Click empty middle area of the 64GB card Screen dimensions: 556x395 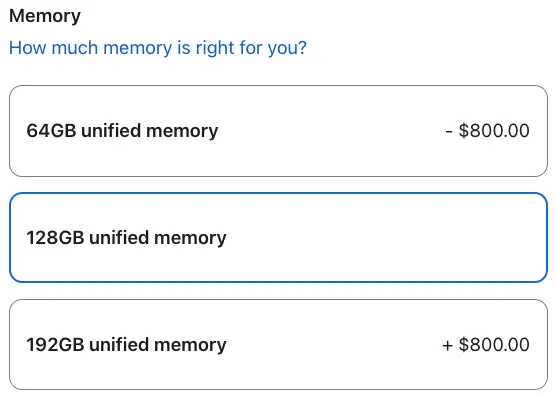click(330, 131)
